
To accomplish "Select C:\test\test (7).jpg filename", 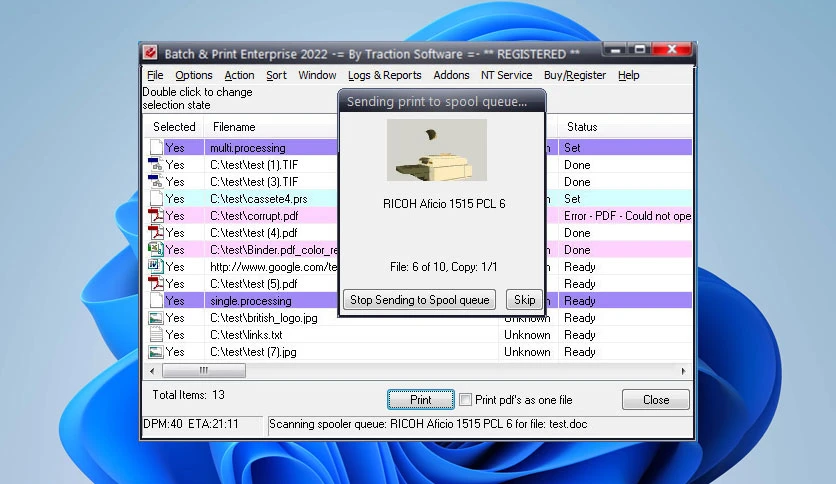I will point(253,352).
